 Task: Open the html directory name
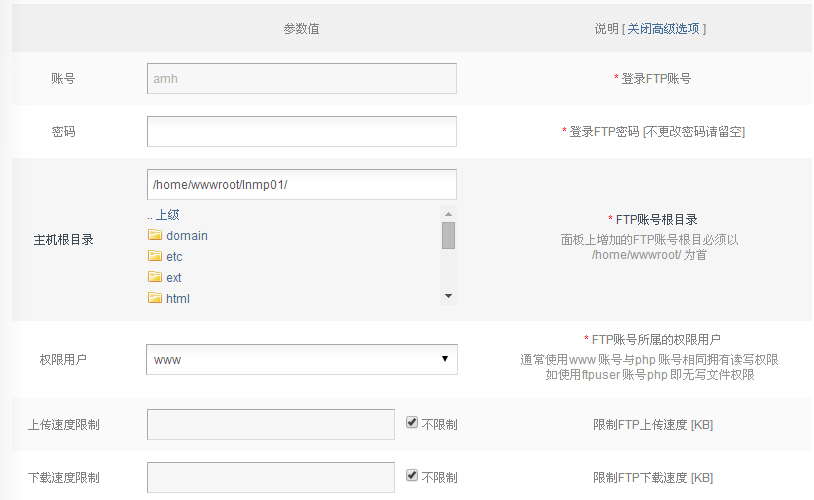pyautogui.click(x=178, y=298)
